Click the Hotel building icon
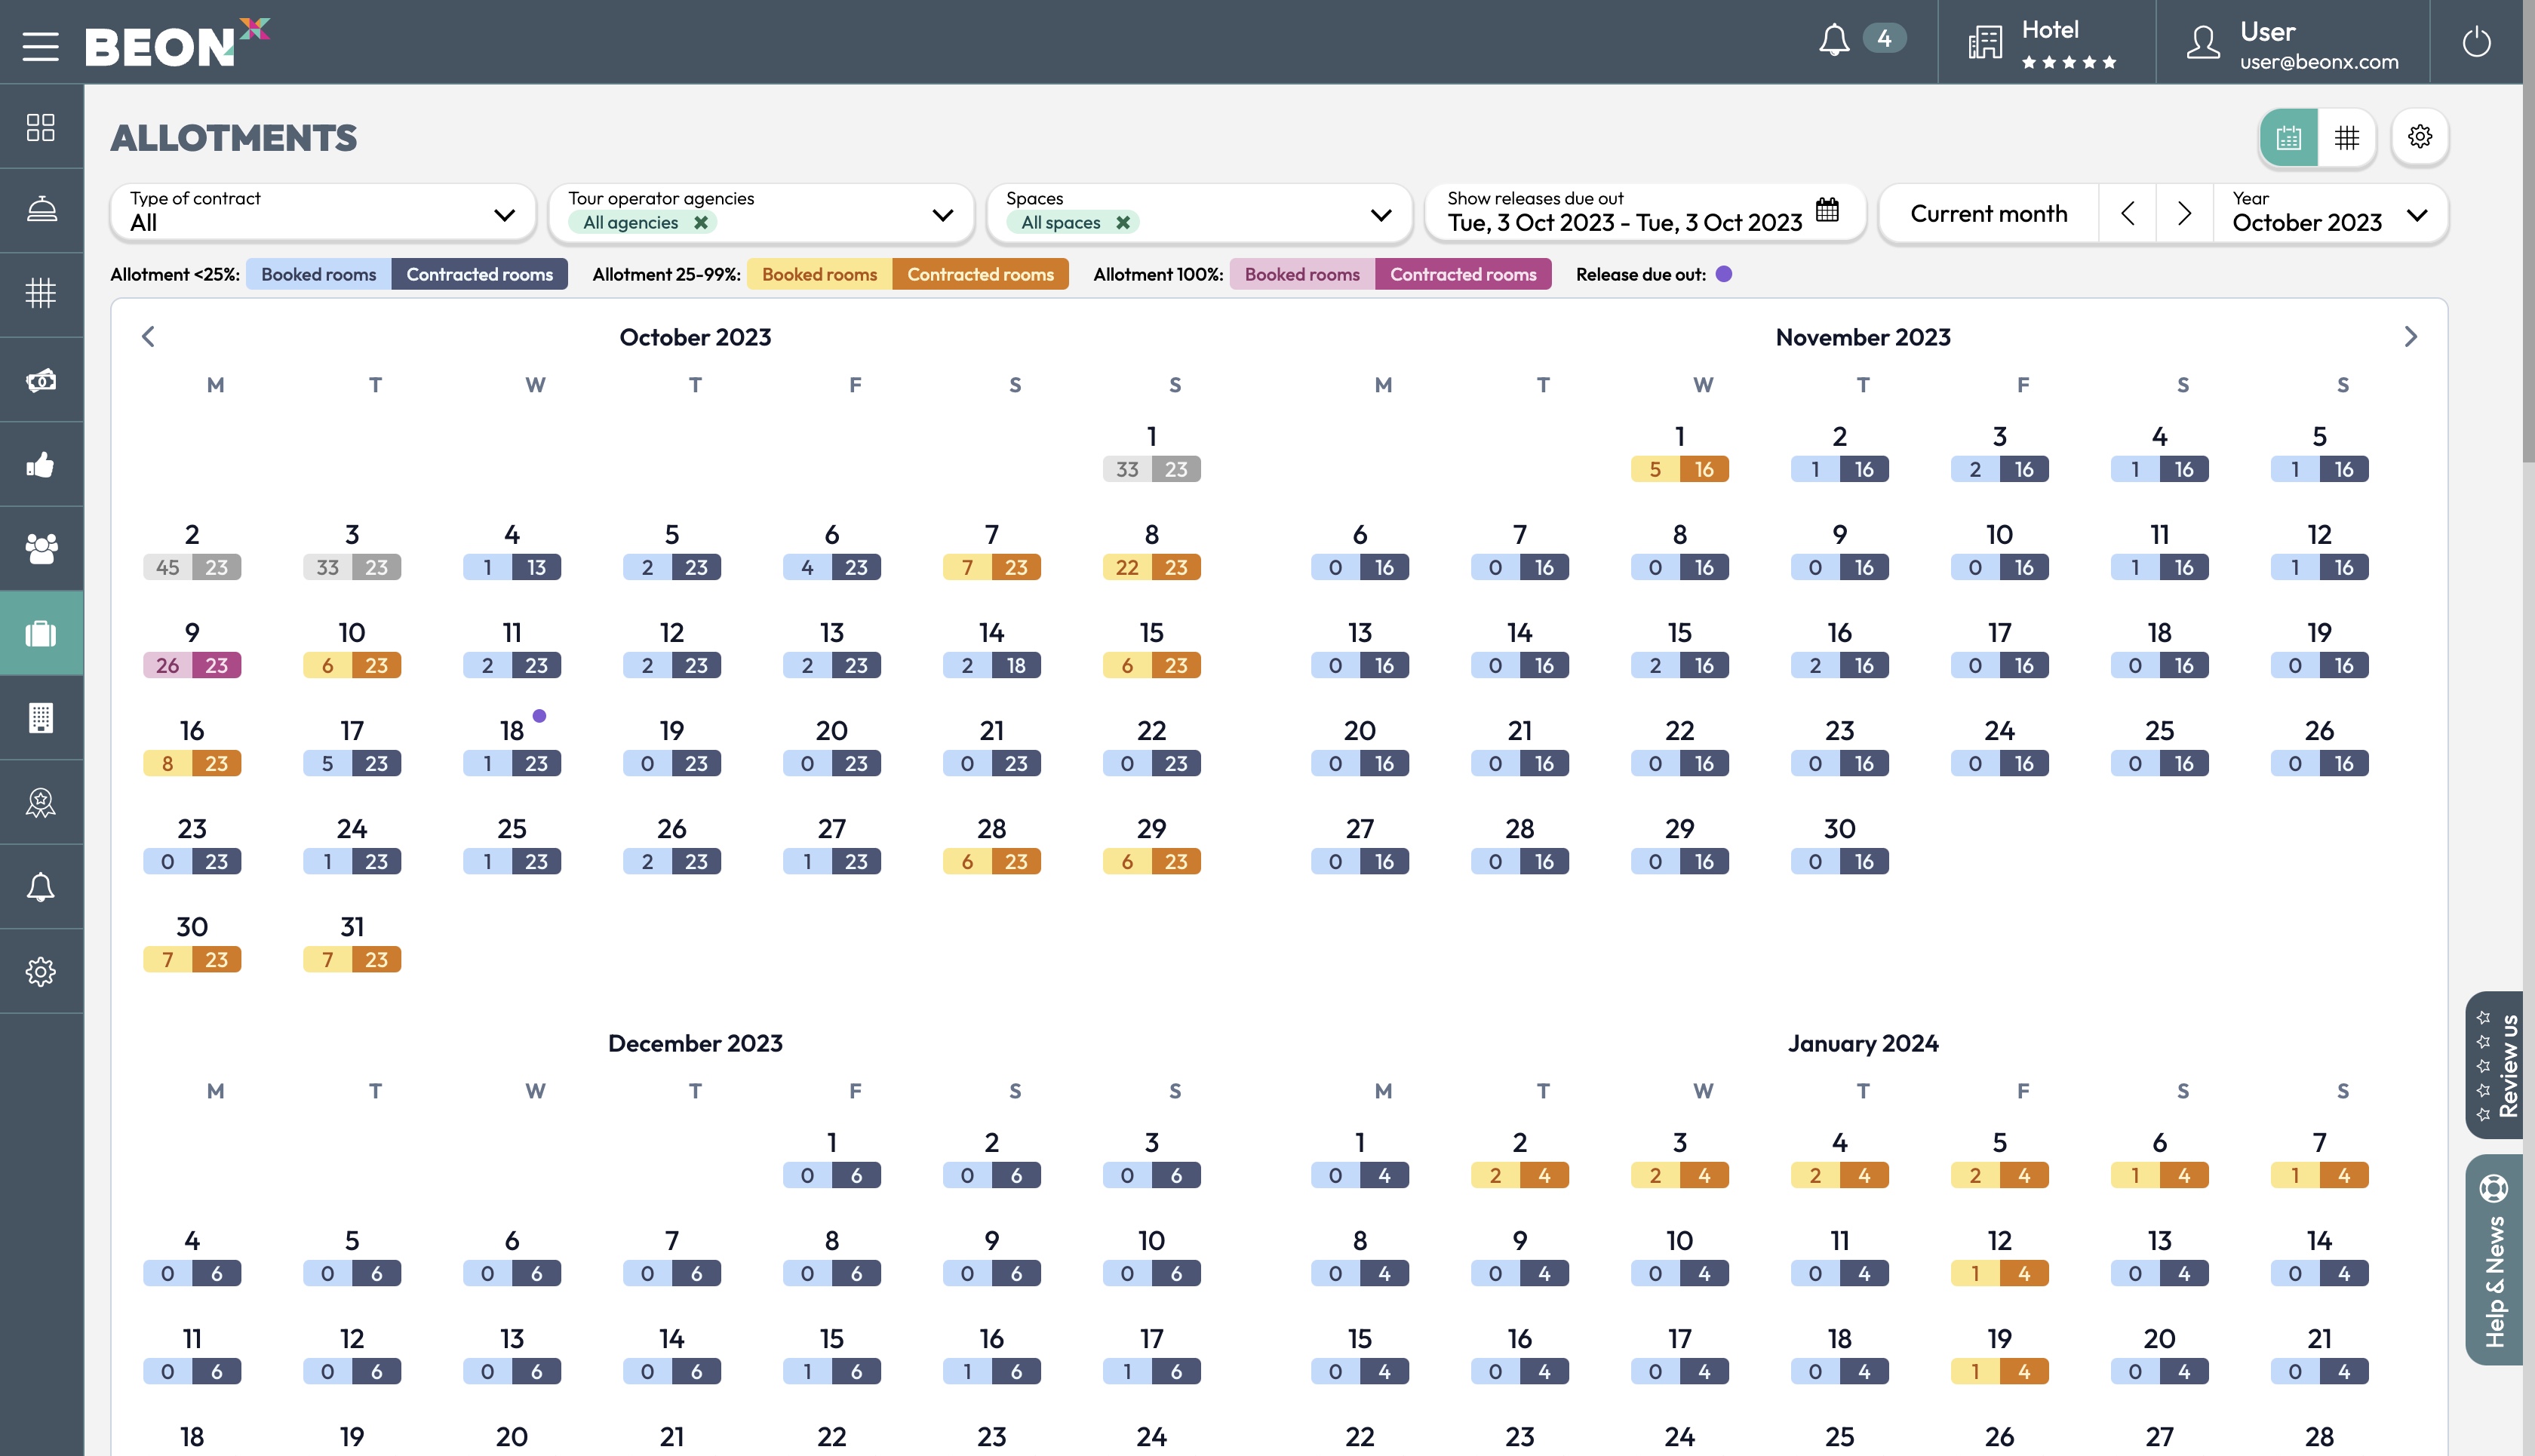 click(1985, 43)
